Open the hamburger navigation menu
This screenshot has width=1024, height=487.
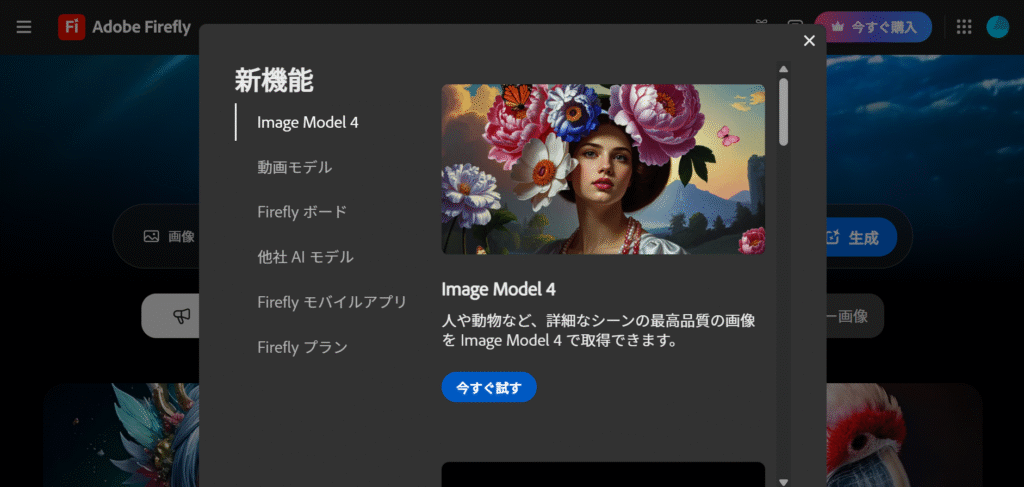(x=24, y=27)
